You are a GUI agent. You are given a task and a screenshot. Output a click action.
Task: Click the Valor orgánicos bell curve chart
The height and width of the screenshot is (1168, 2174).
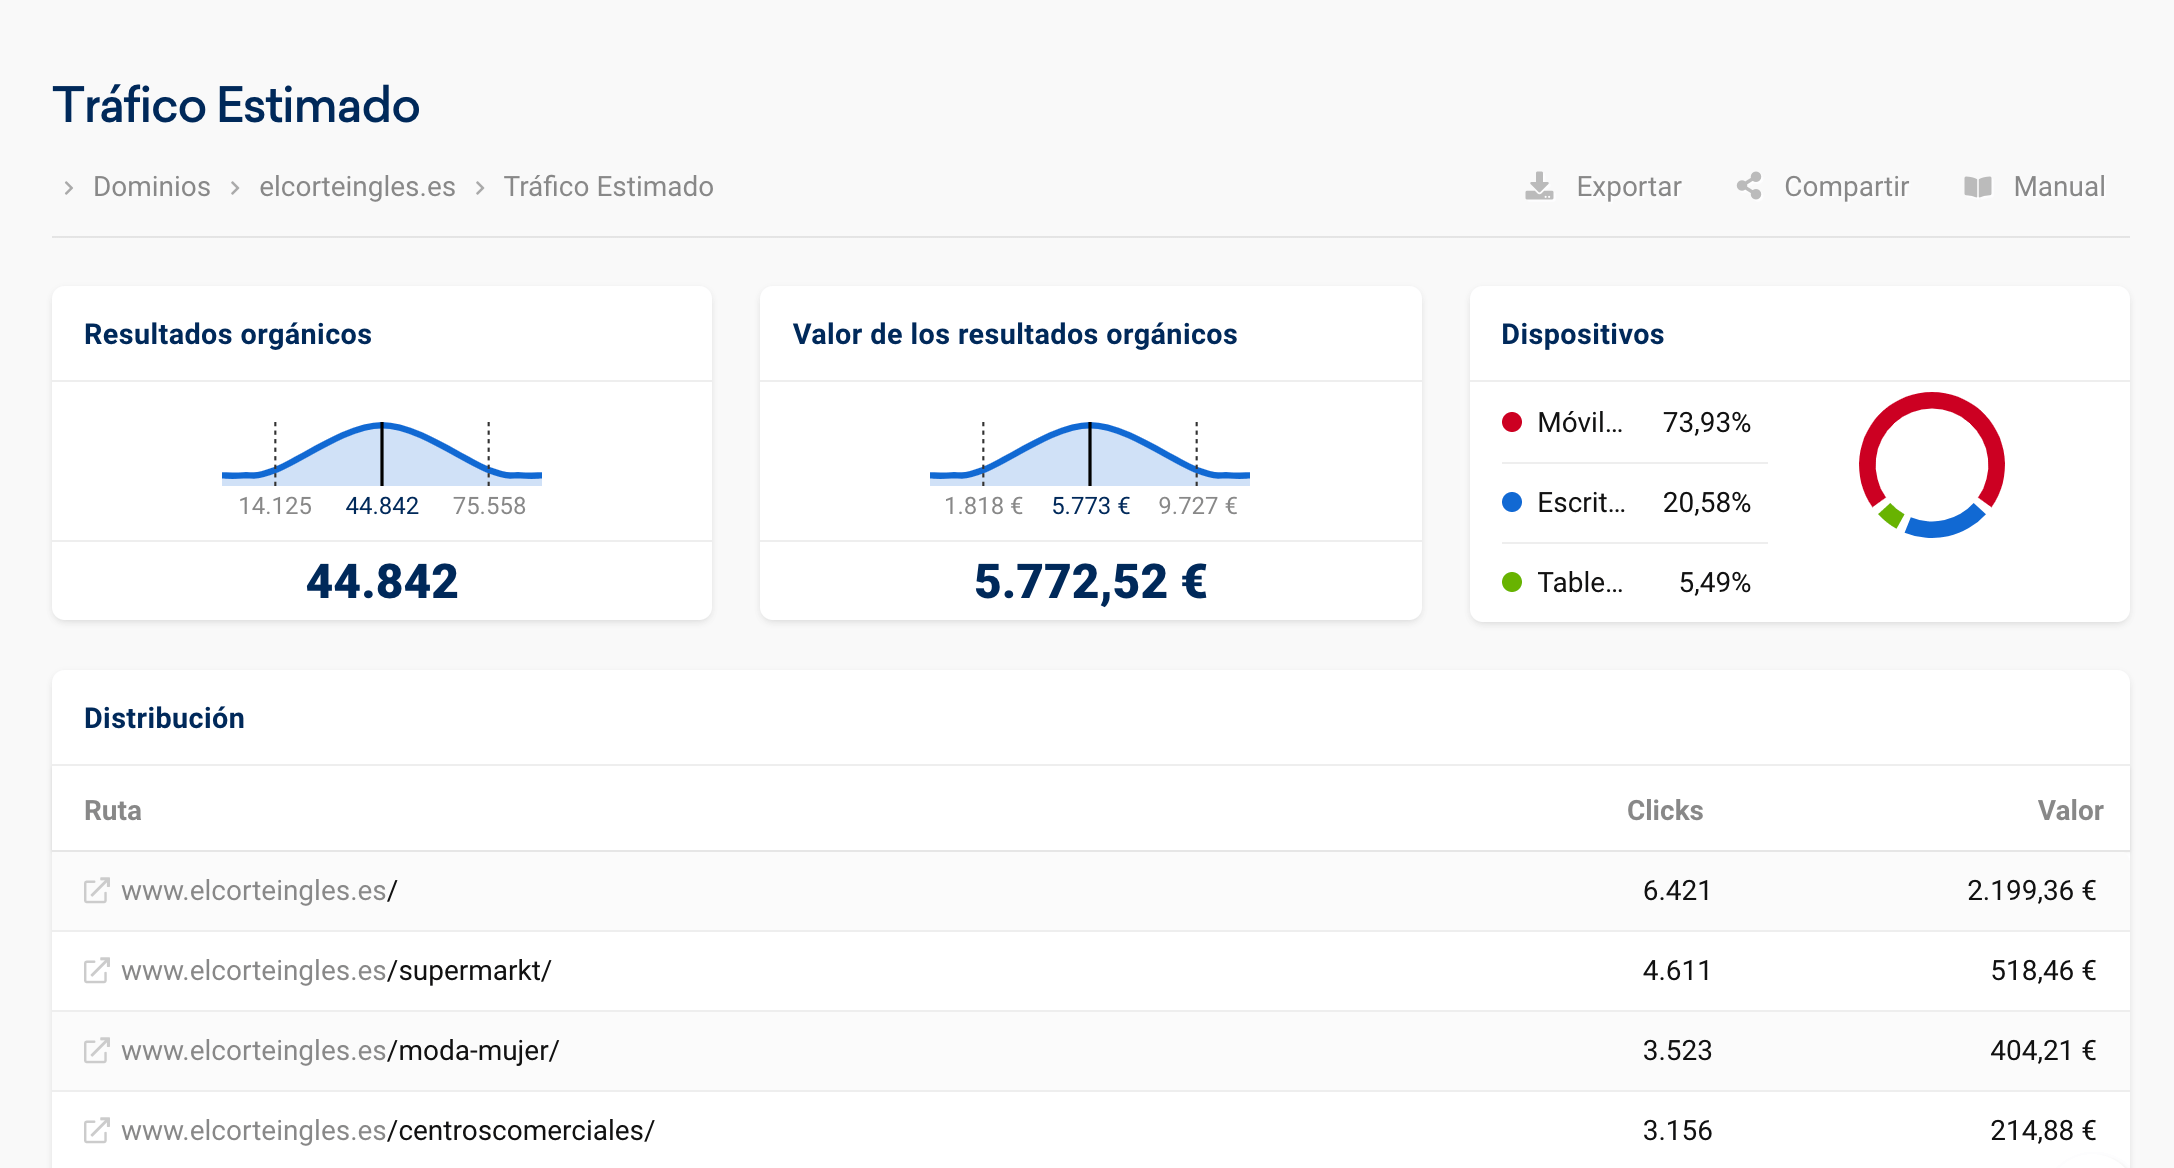tap(1090, 453)
